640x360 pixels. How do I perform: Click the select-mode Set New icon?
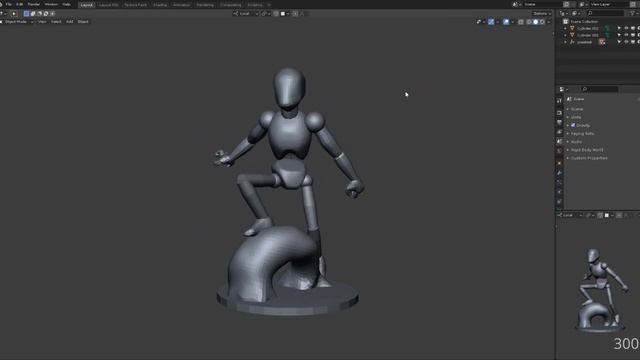click(x=27, y=13)
